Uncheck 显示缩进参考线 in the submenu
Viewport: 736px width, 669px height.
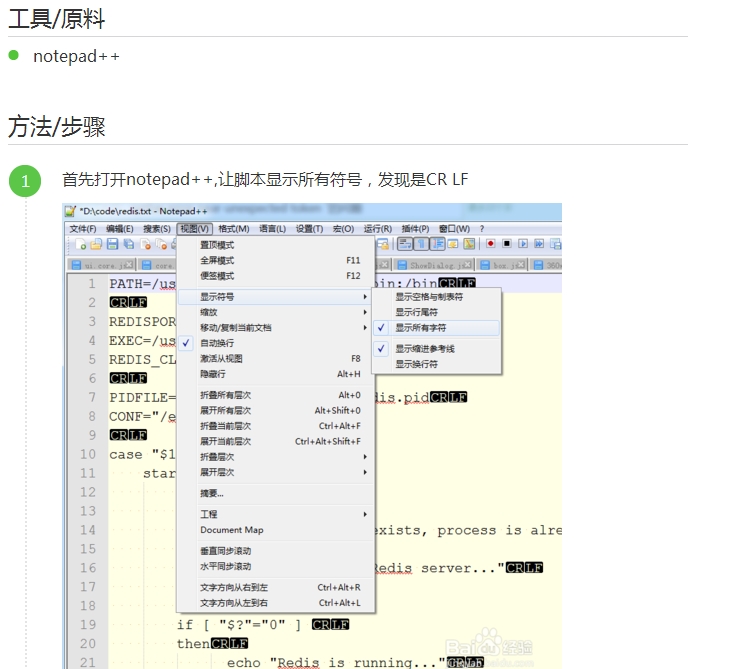click(437, 349)
